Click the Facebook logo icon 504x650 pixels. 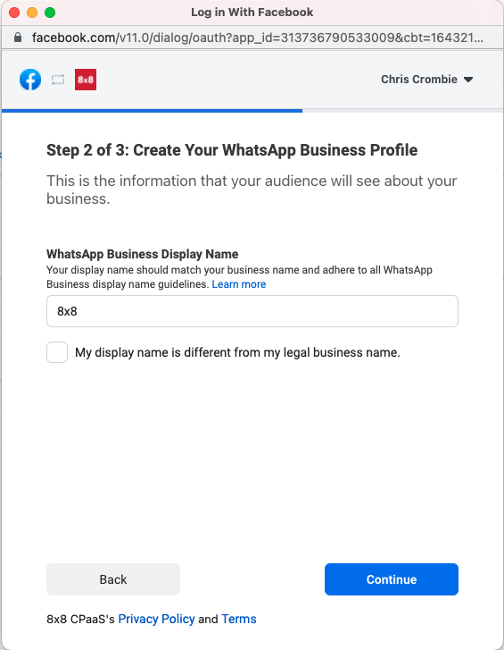tap(30, 79)
